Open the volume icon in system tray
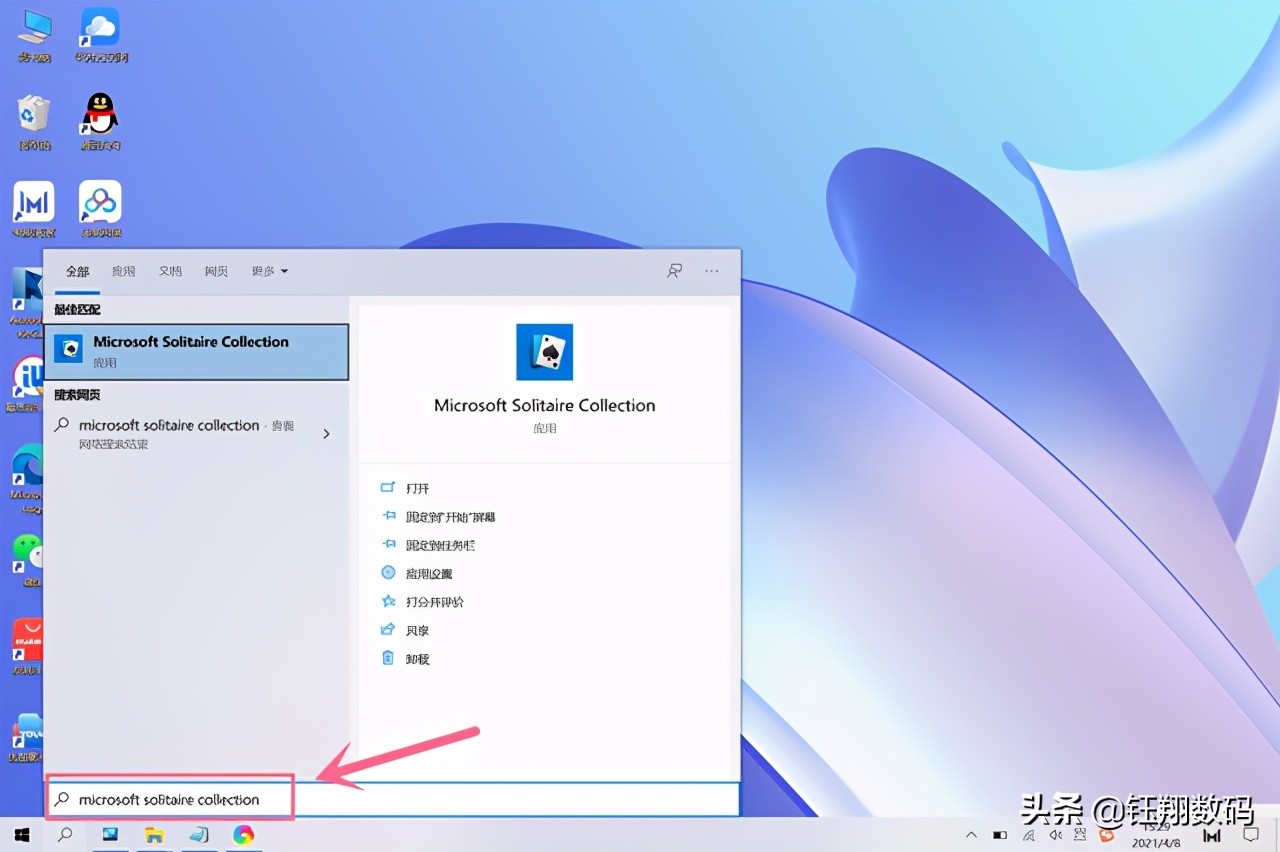This screenshot has height=852, width=1280. [x=1055, y=835]
